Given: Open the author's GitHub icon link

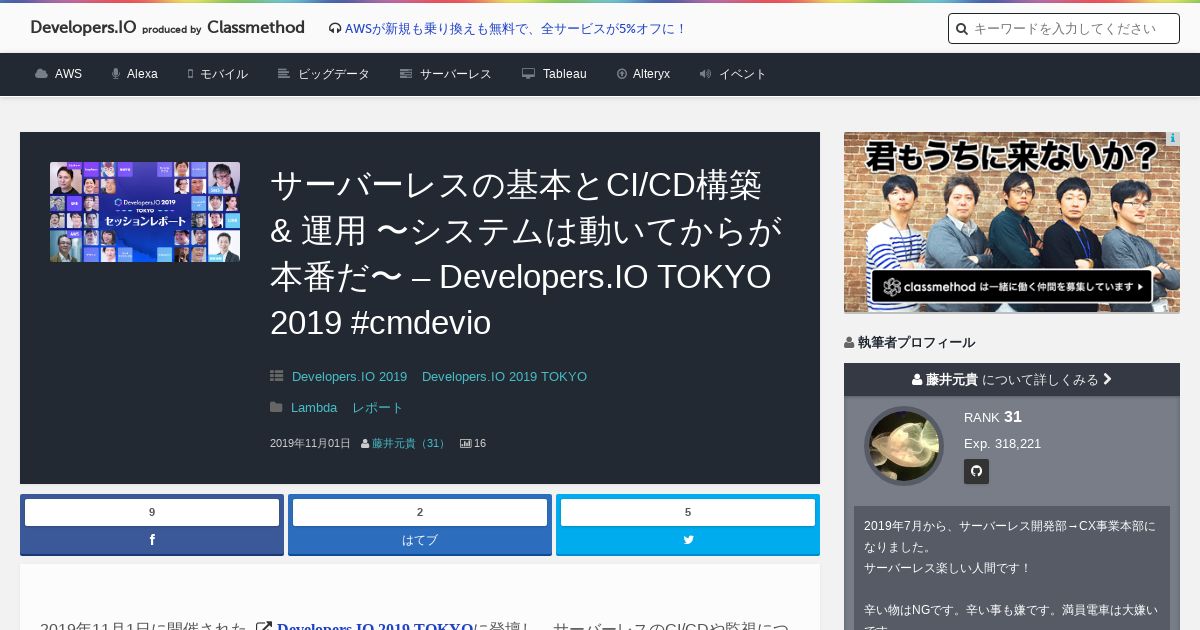Looking at the screenshot, I should coord(976,471).
